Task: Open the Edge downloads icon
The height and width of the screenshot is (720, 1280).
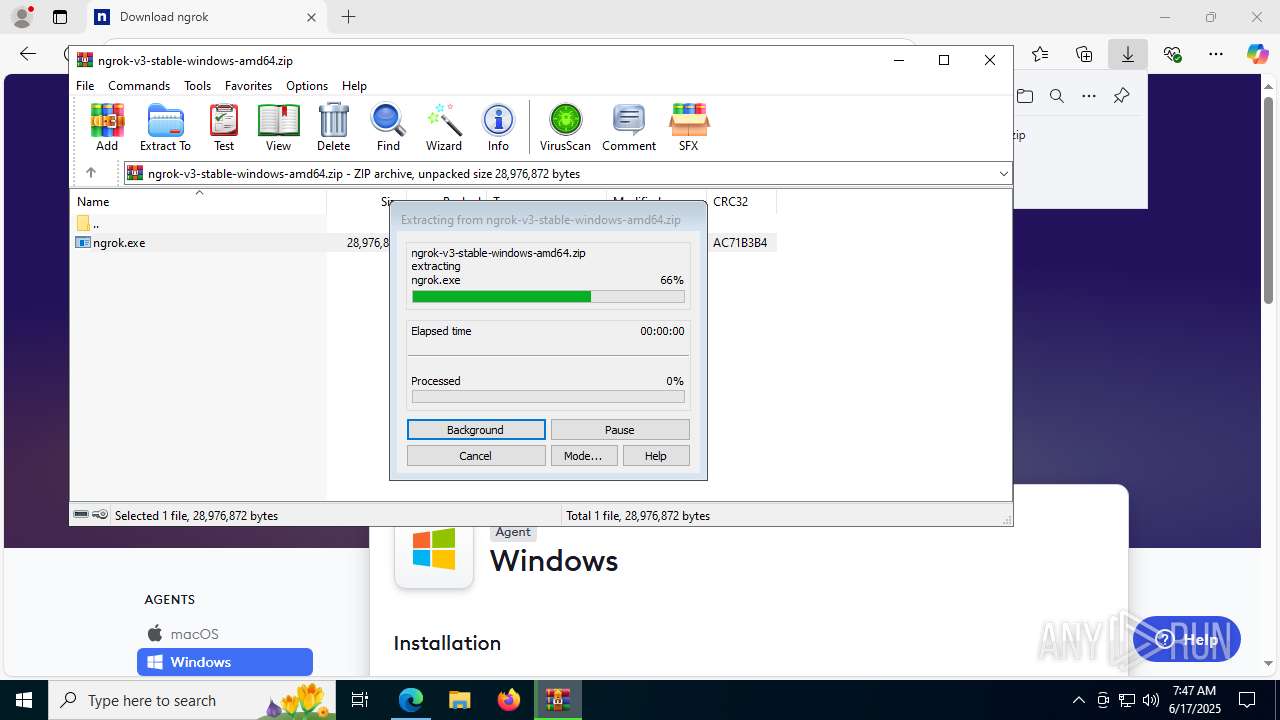Action: click(1128, 54)
